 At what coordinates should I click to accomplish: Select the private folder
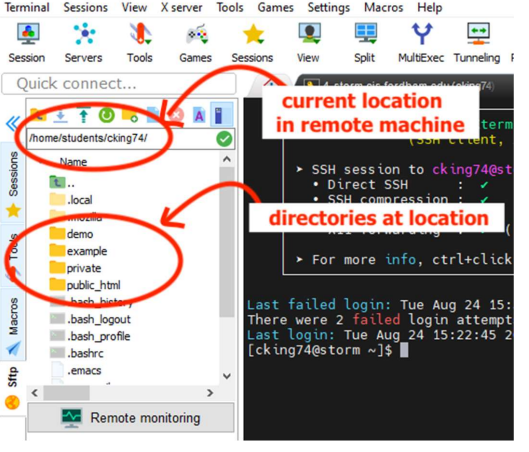pyautogui.click(x=76, y=268)
